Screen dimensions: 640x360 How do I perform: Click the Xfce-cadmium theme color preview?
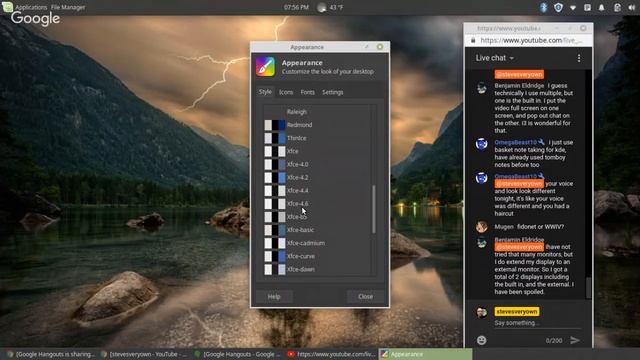pos(275,243)
